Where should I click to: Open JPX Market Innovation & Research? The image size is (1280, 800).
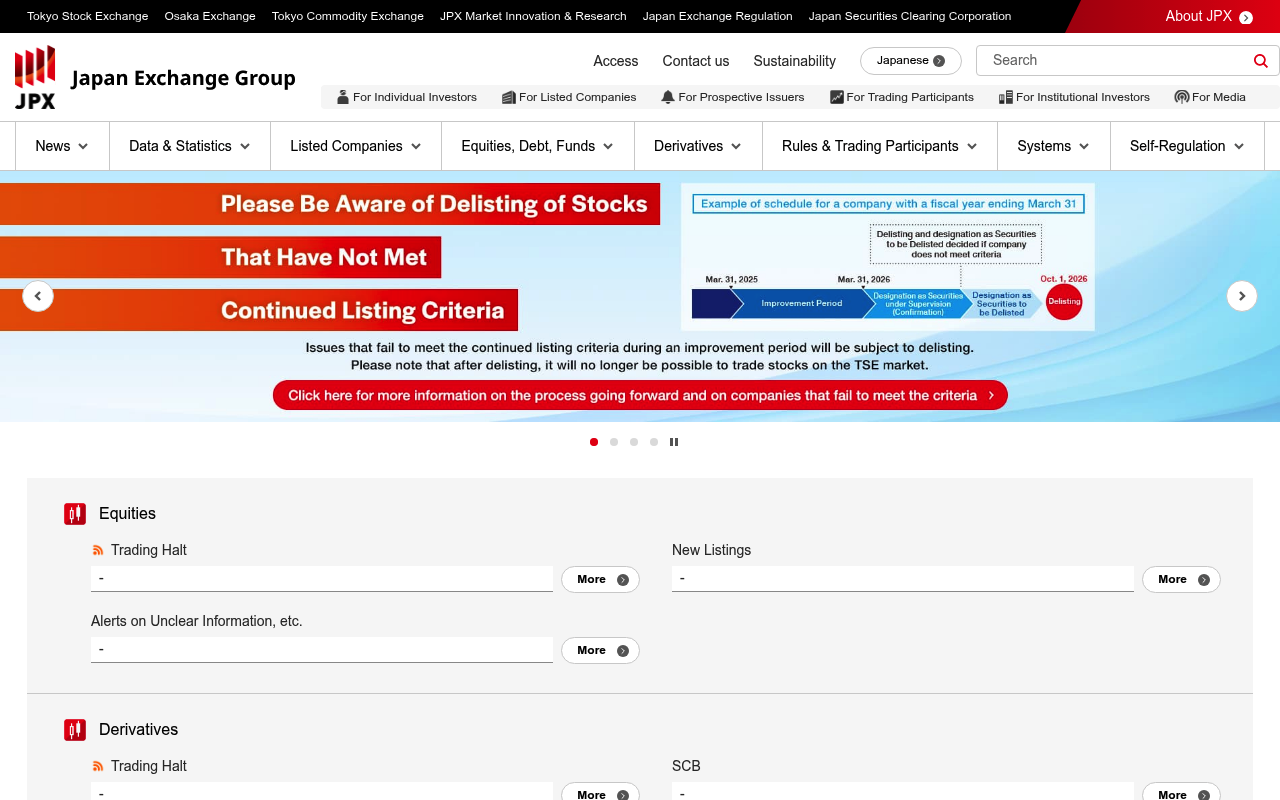coord(533,16)
